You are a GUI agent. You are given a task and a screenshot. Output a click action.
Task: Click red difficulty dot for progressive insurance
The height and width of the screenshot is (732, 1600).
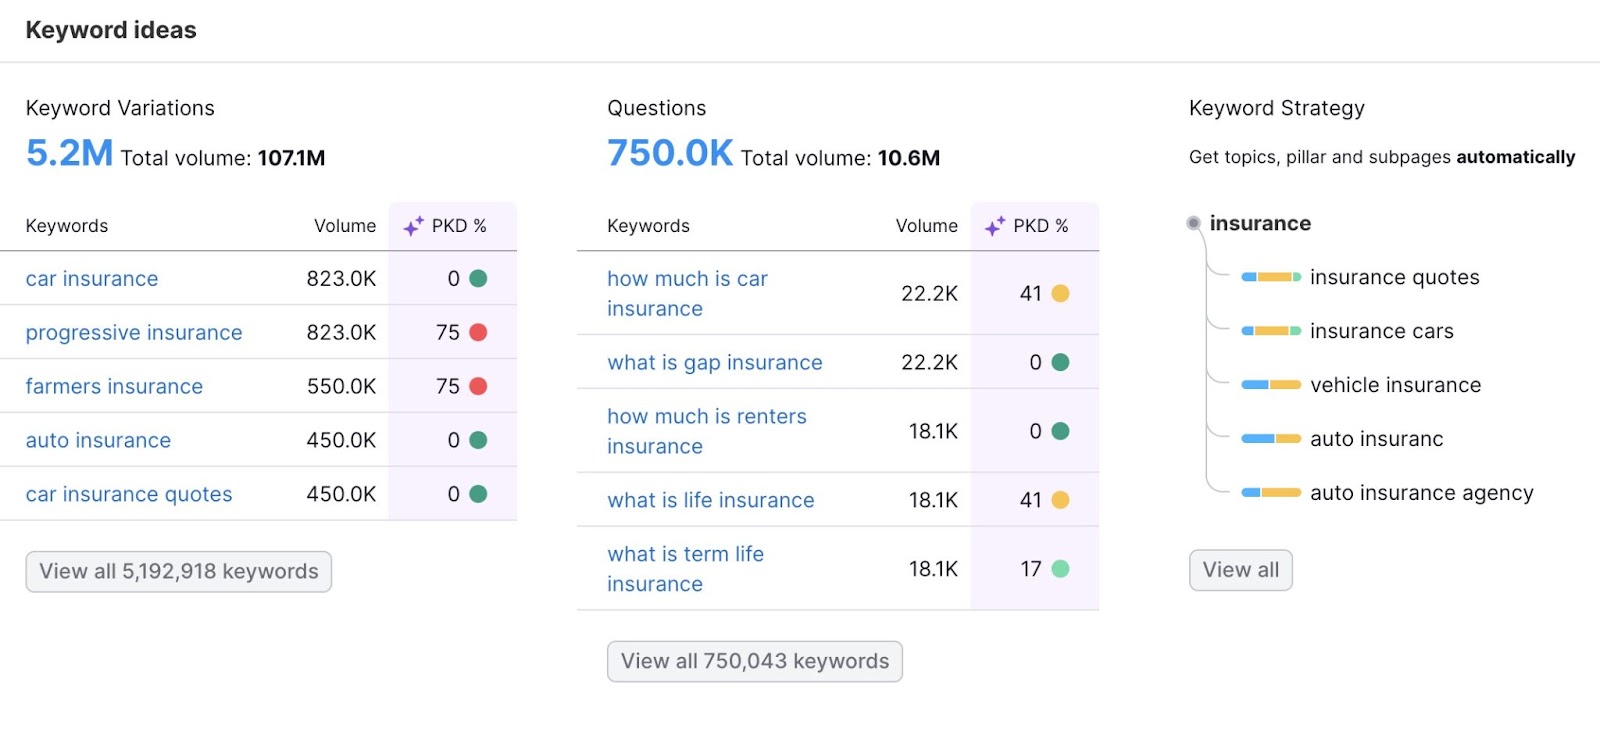(x=478, y=333)
